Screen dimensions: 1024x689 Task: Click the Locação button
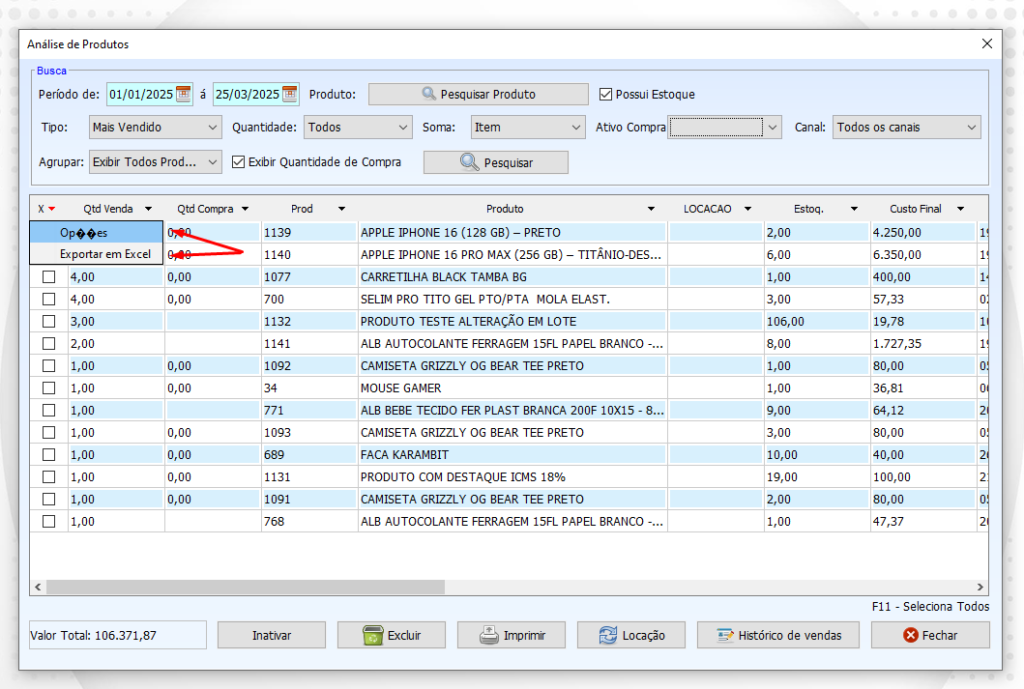click(x=631, y=635)
